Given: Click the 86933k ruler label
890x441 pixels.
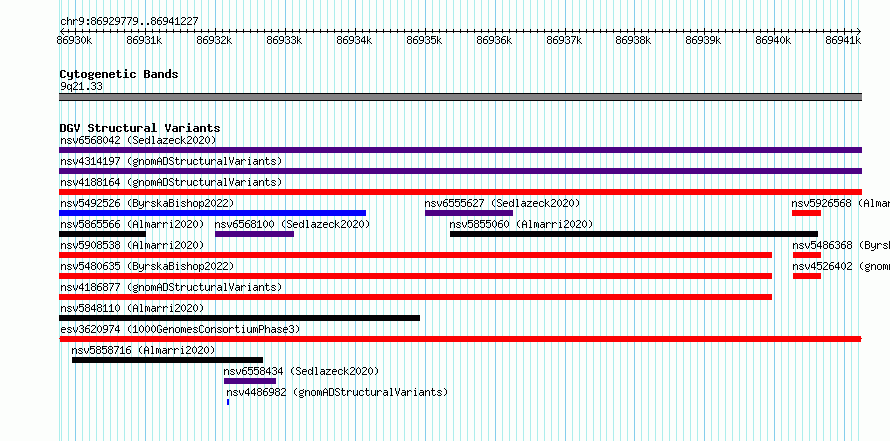Looking at the screenshot, I should [284, 40].
